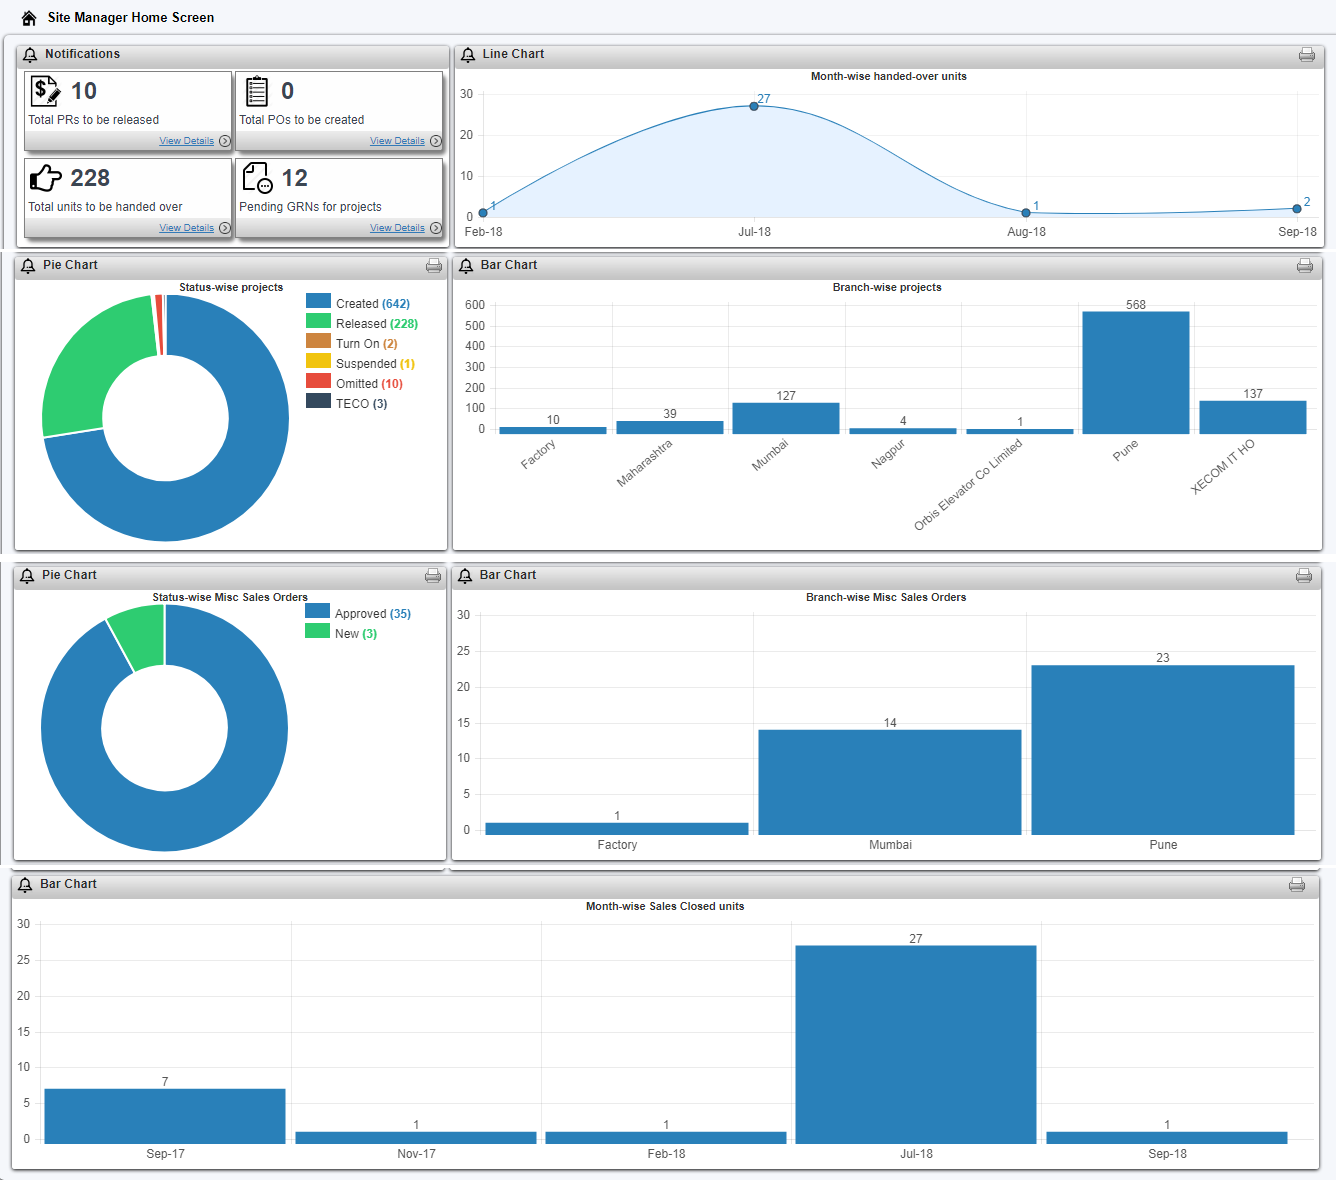The width and height of the screenshot is (1336, 1180).
Task: View details of Pending GRNs for projects
Action: pyautogui.click(x=397, y=228)
